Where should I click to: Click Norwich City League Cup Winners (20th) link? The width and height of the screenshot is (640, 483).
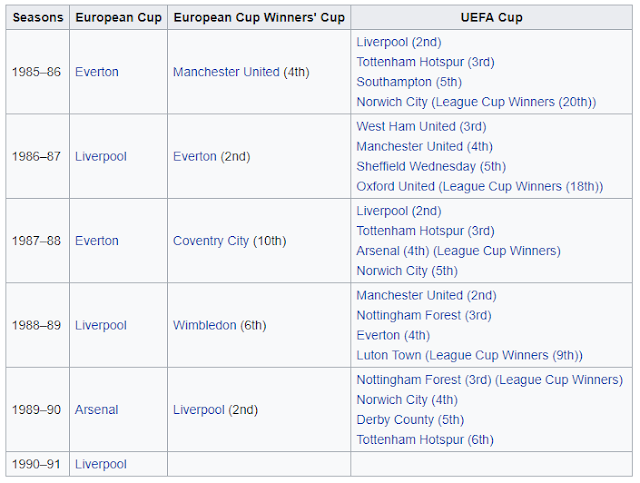[x=476, y=102]
